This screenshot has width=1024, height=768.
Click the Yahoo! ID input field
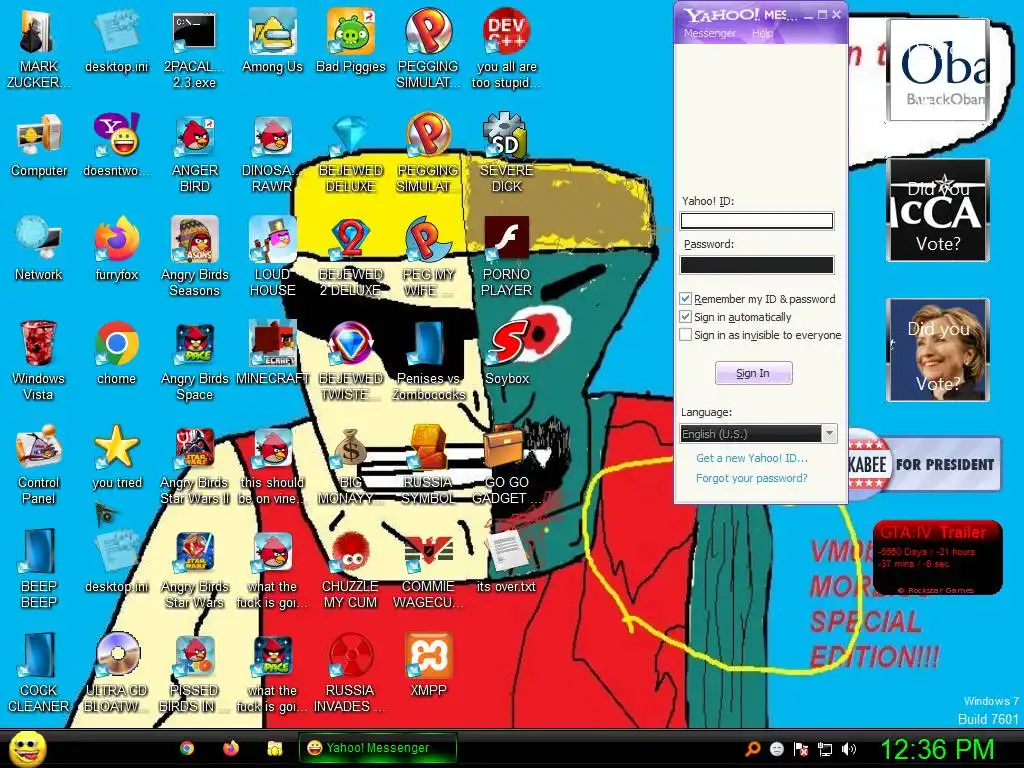click(757, 221)
